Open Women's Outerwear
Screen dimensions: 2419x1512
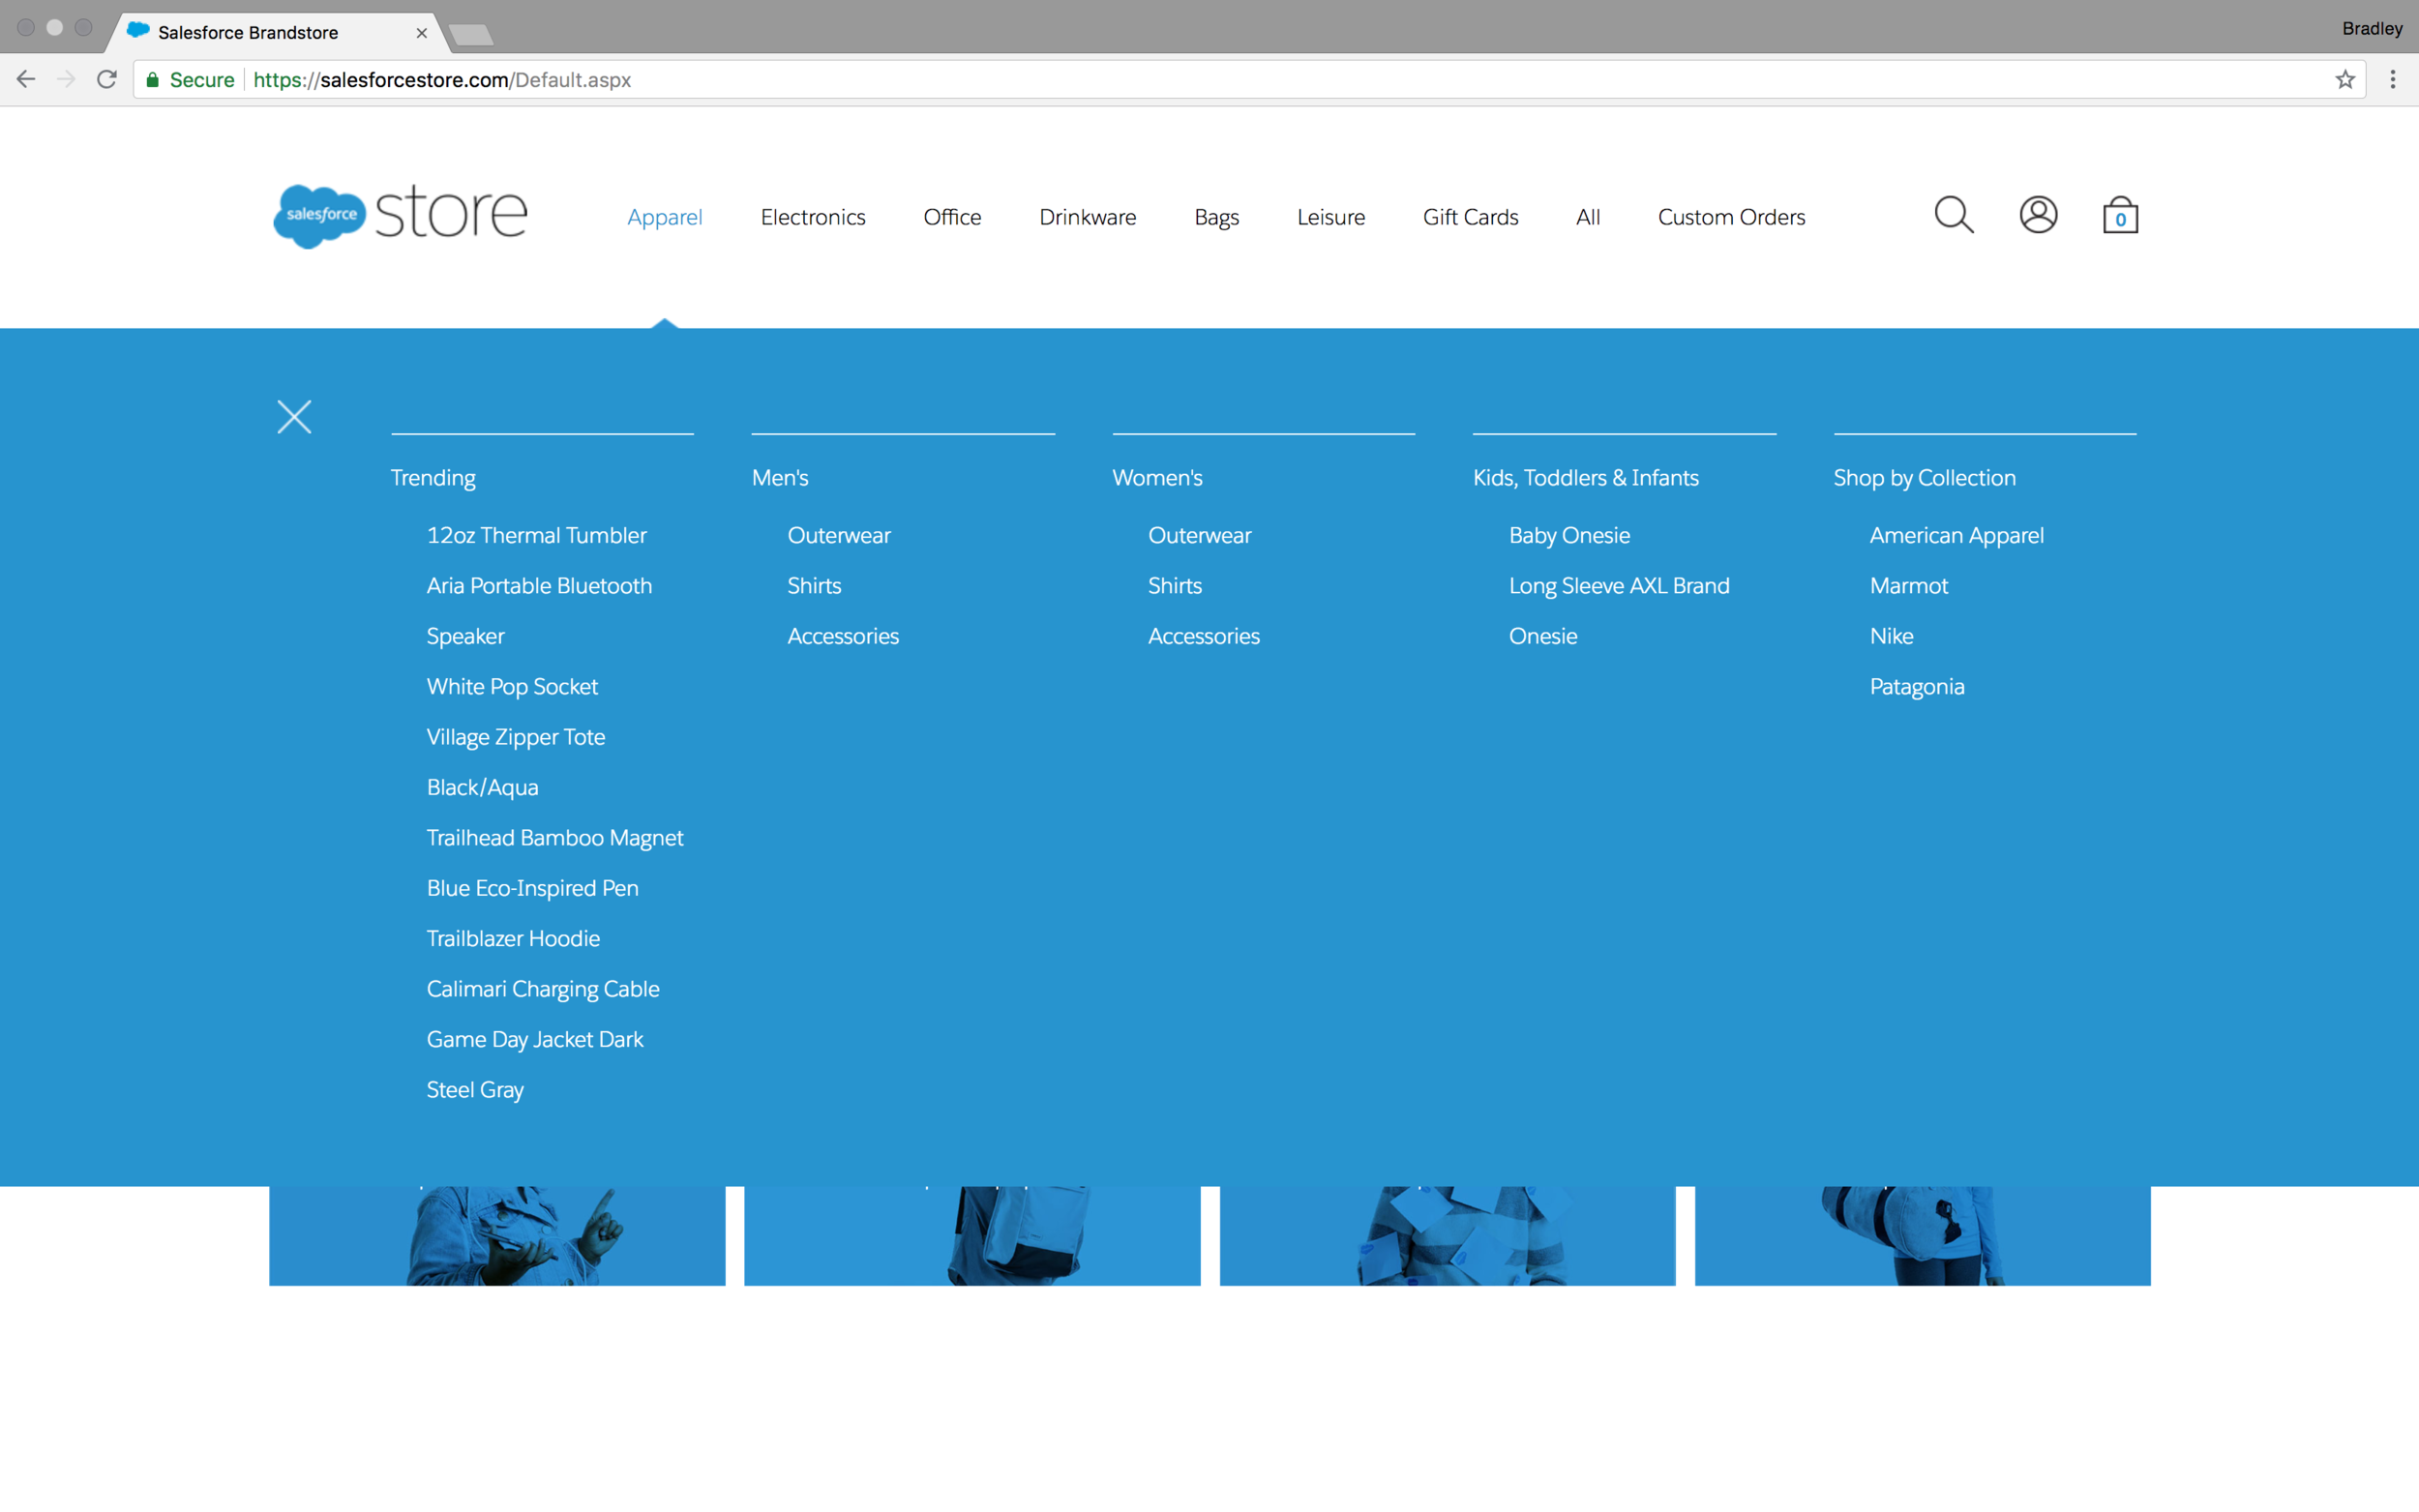point(1199,535)
